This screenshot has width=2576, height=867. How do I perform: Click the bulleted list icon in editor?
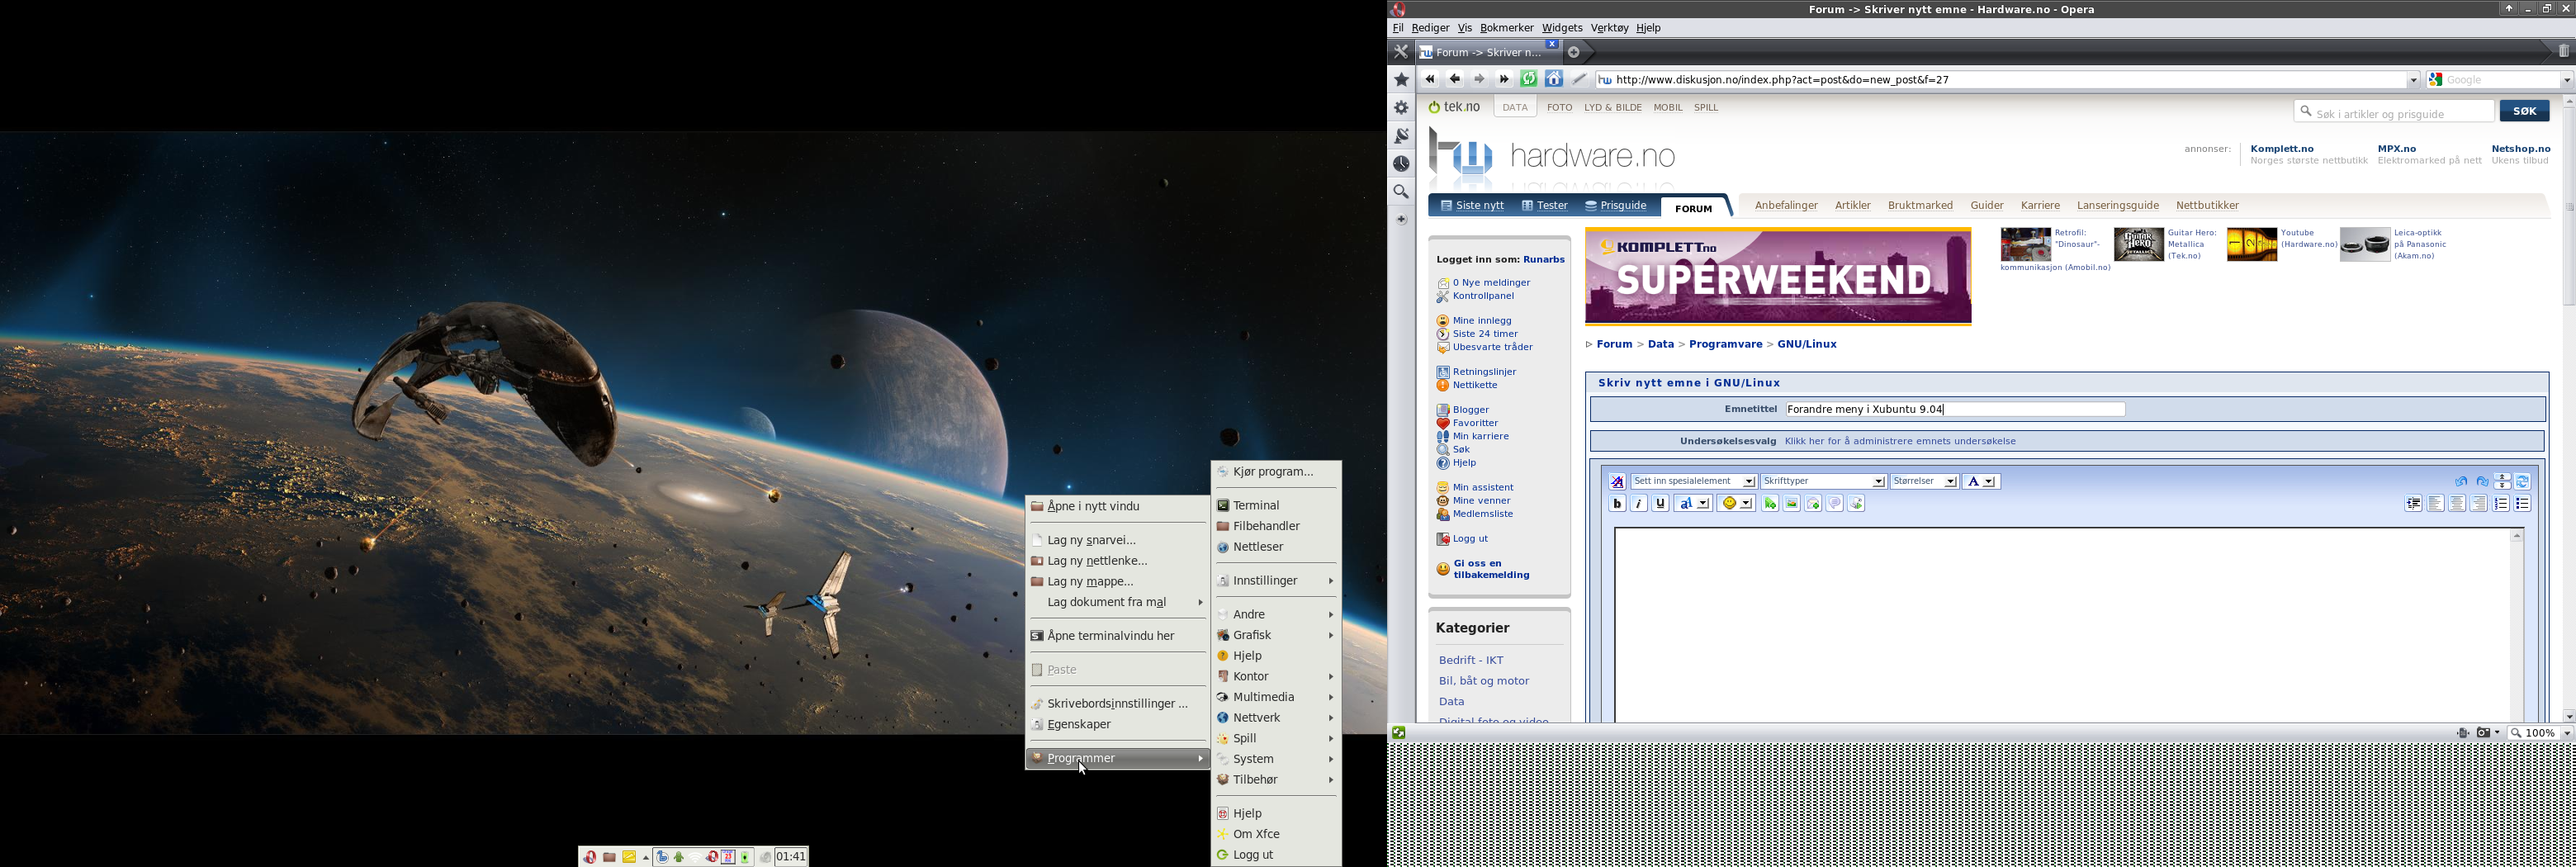(x=2522, y=504)
